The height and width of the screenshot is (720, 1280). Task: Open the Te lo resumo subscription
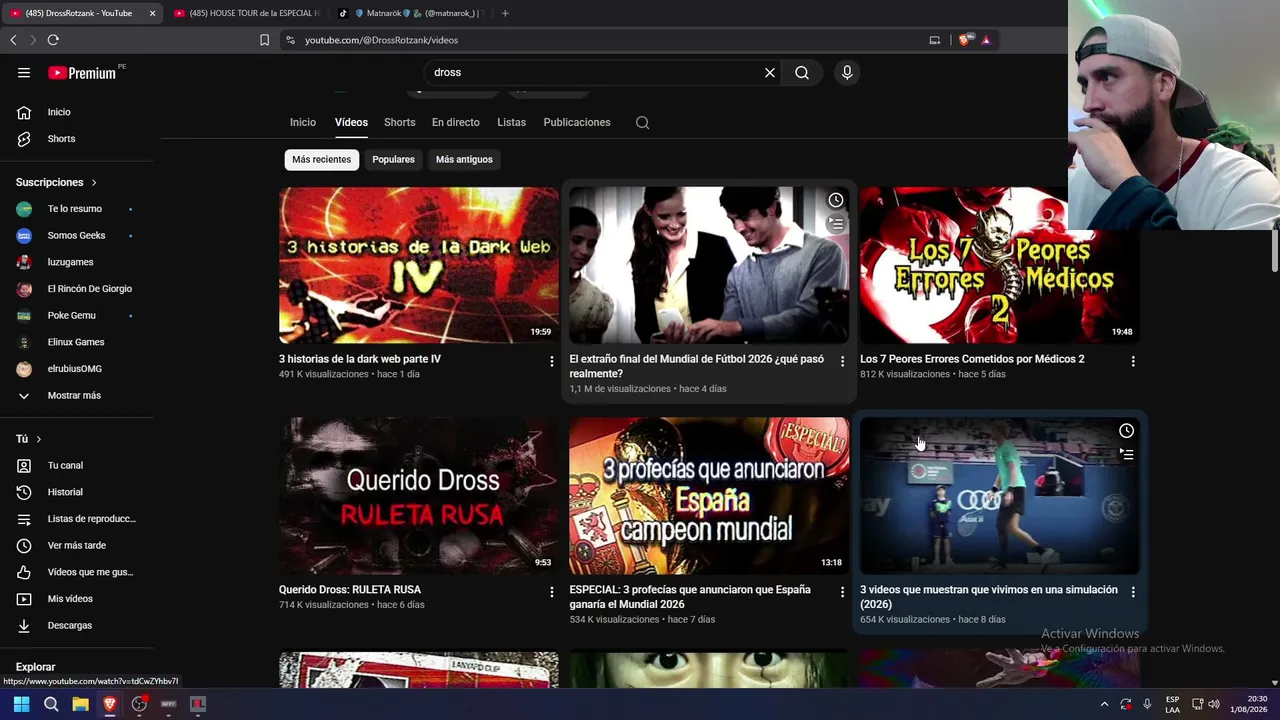pos(77,209)
